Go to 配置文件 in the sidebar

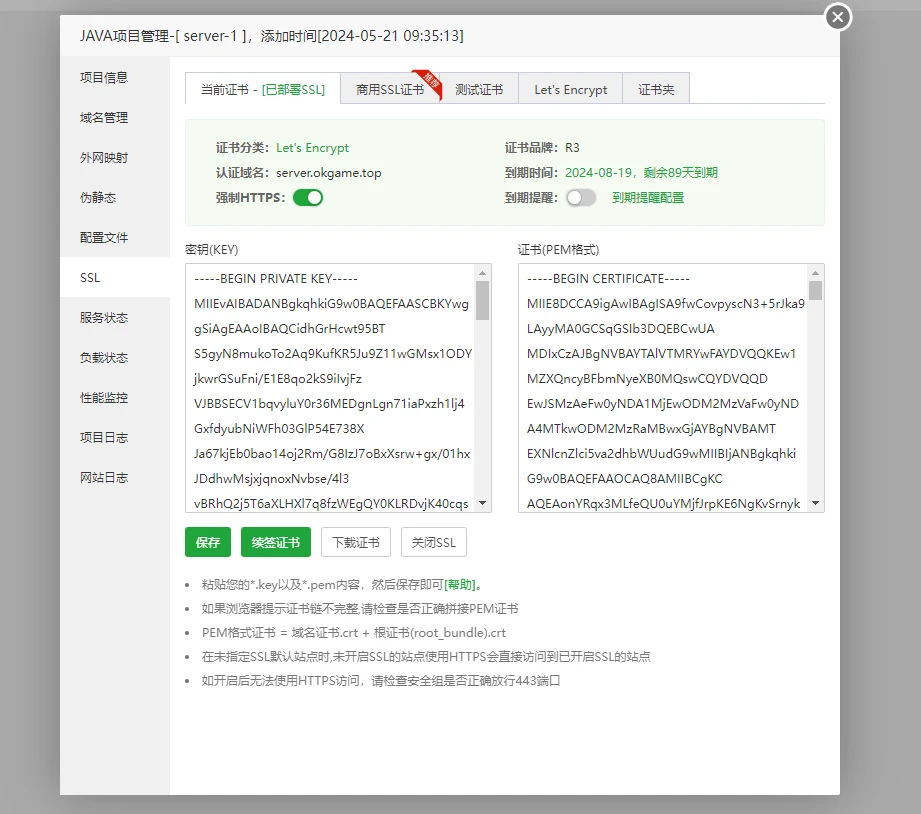pos(104,237)
